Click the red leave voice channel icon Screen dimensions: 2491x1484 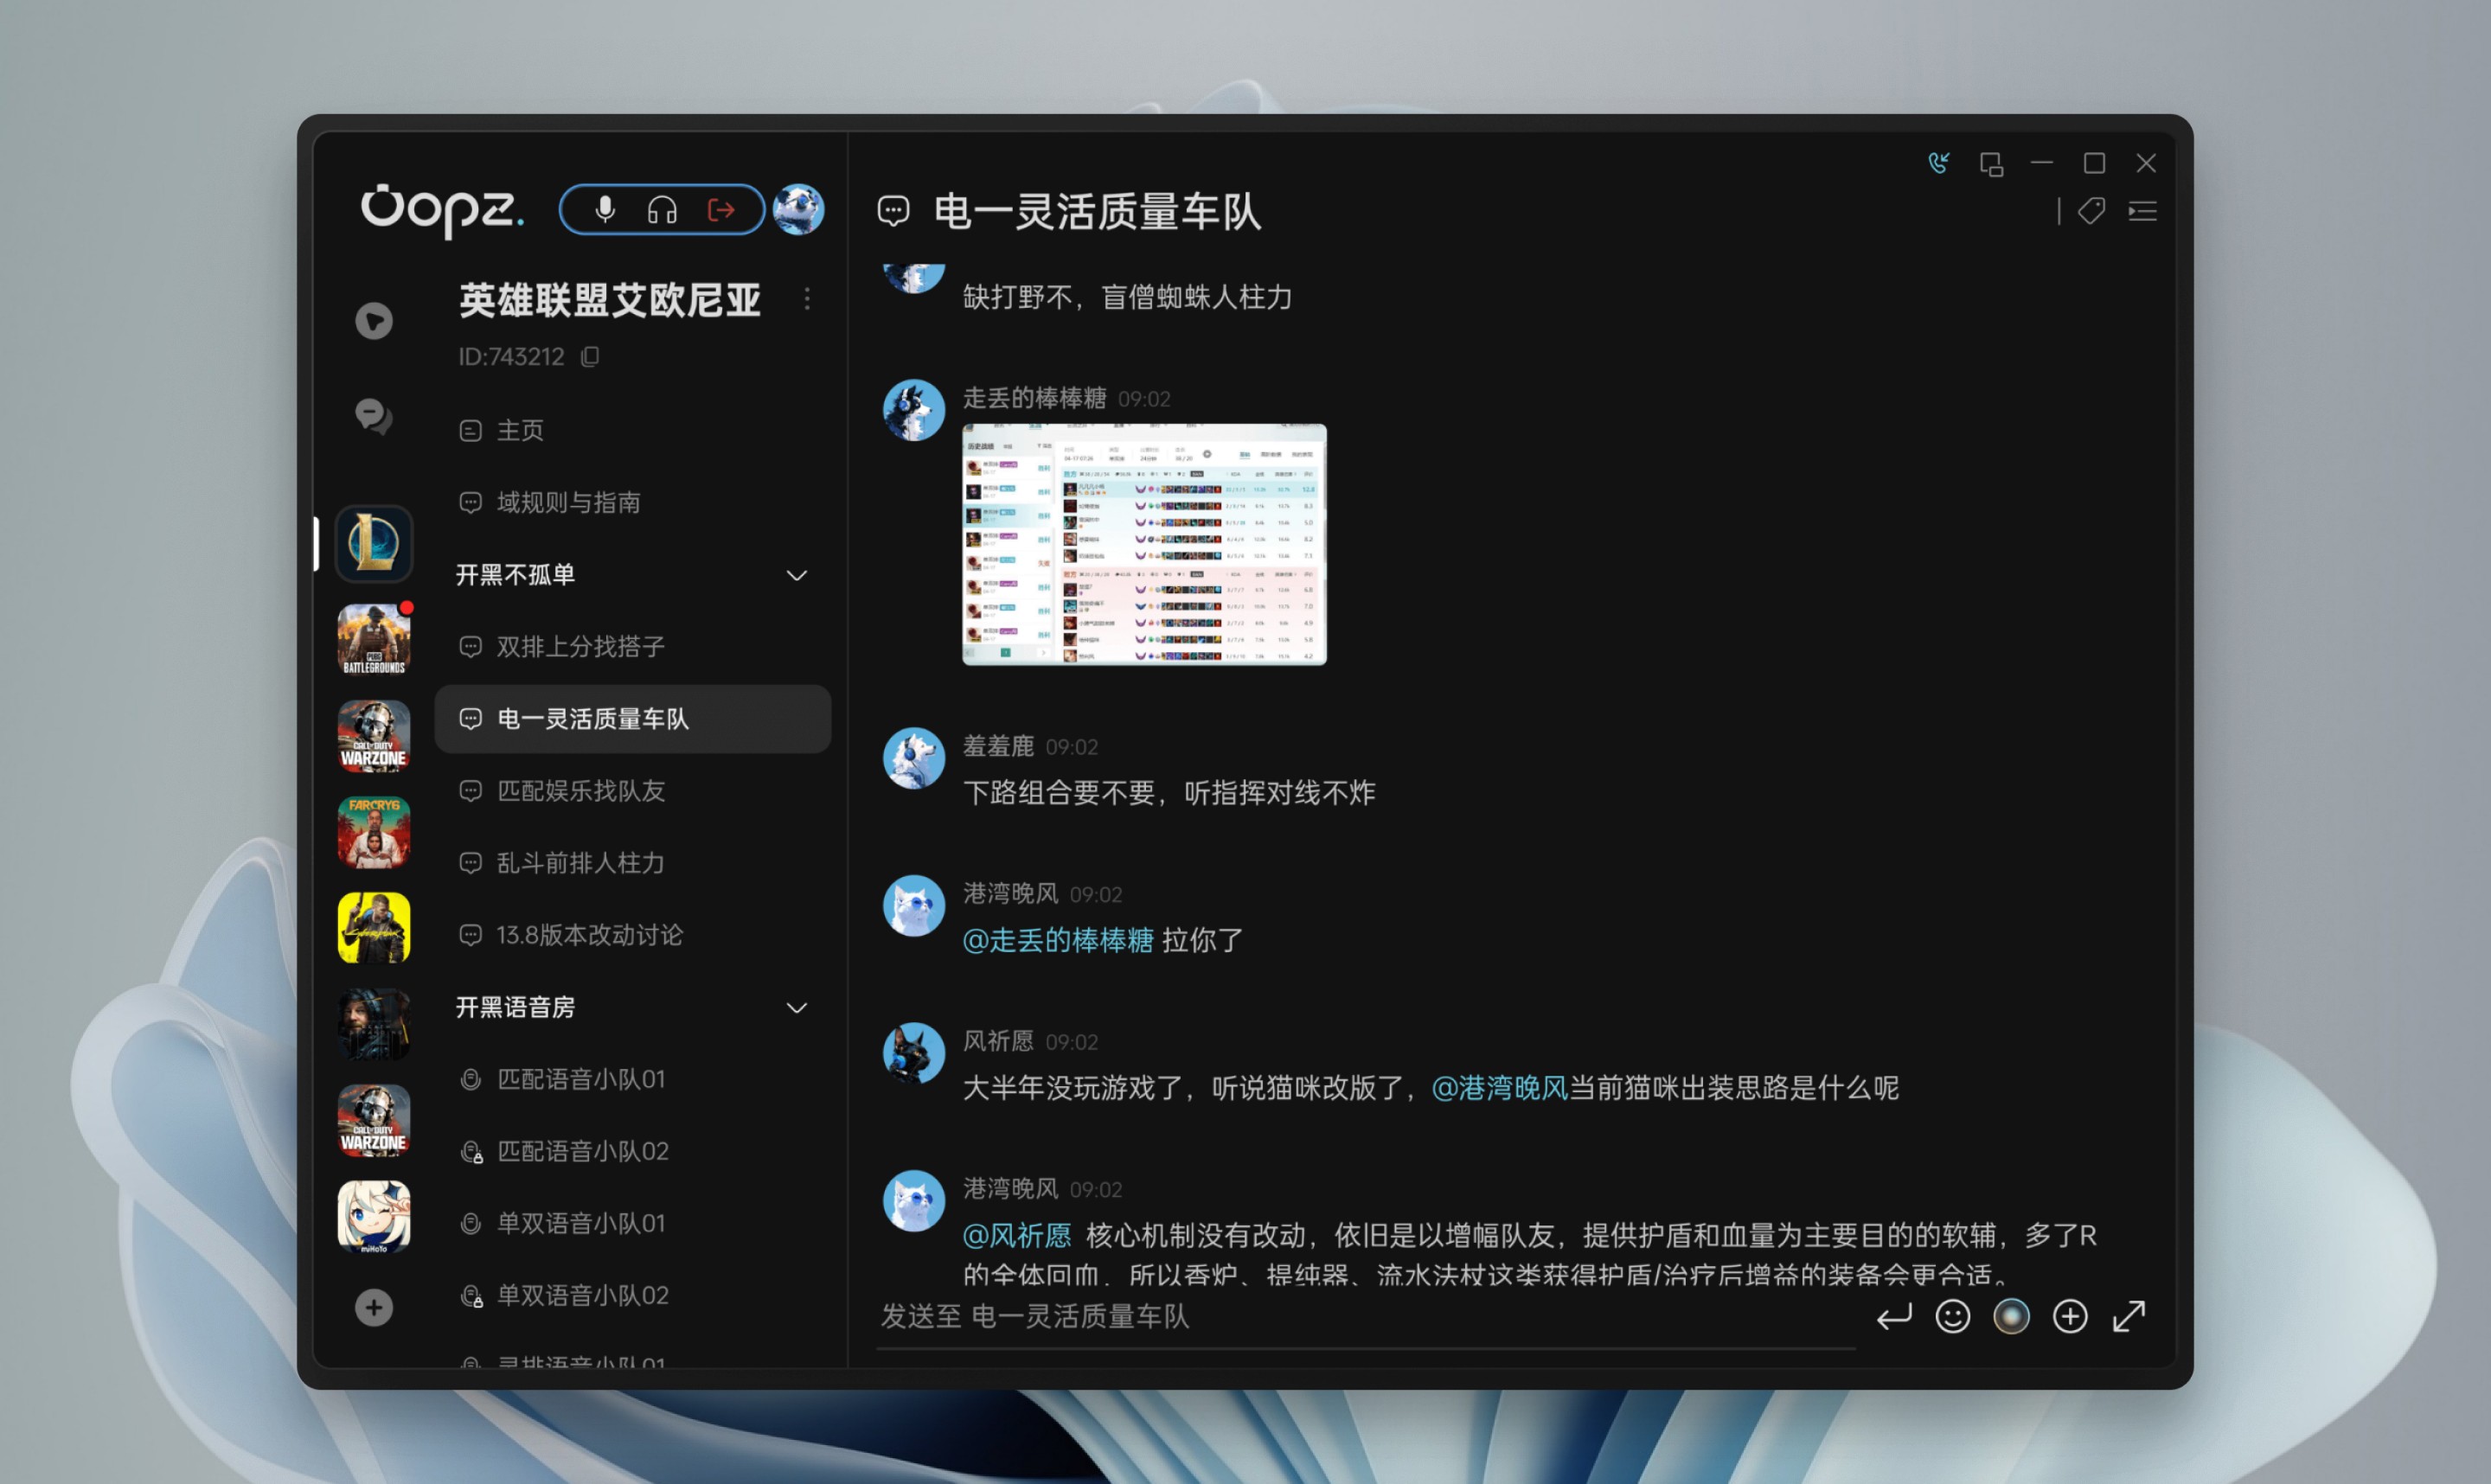(x=721, y=210)
